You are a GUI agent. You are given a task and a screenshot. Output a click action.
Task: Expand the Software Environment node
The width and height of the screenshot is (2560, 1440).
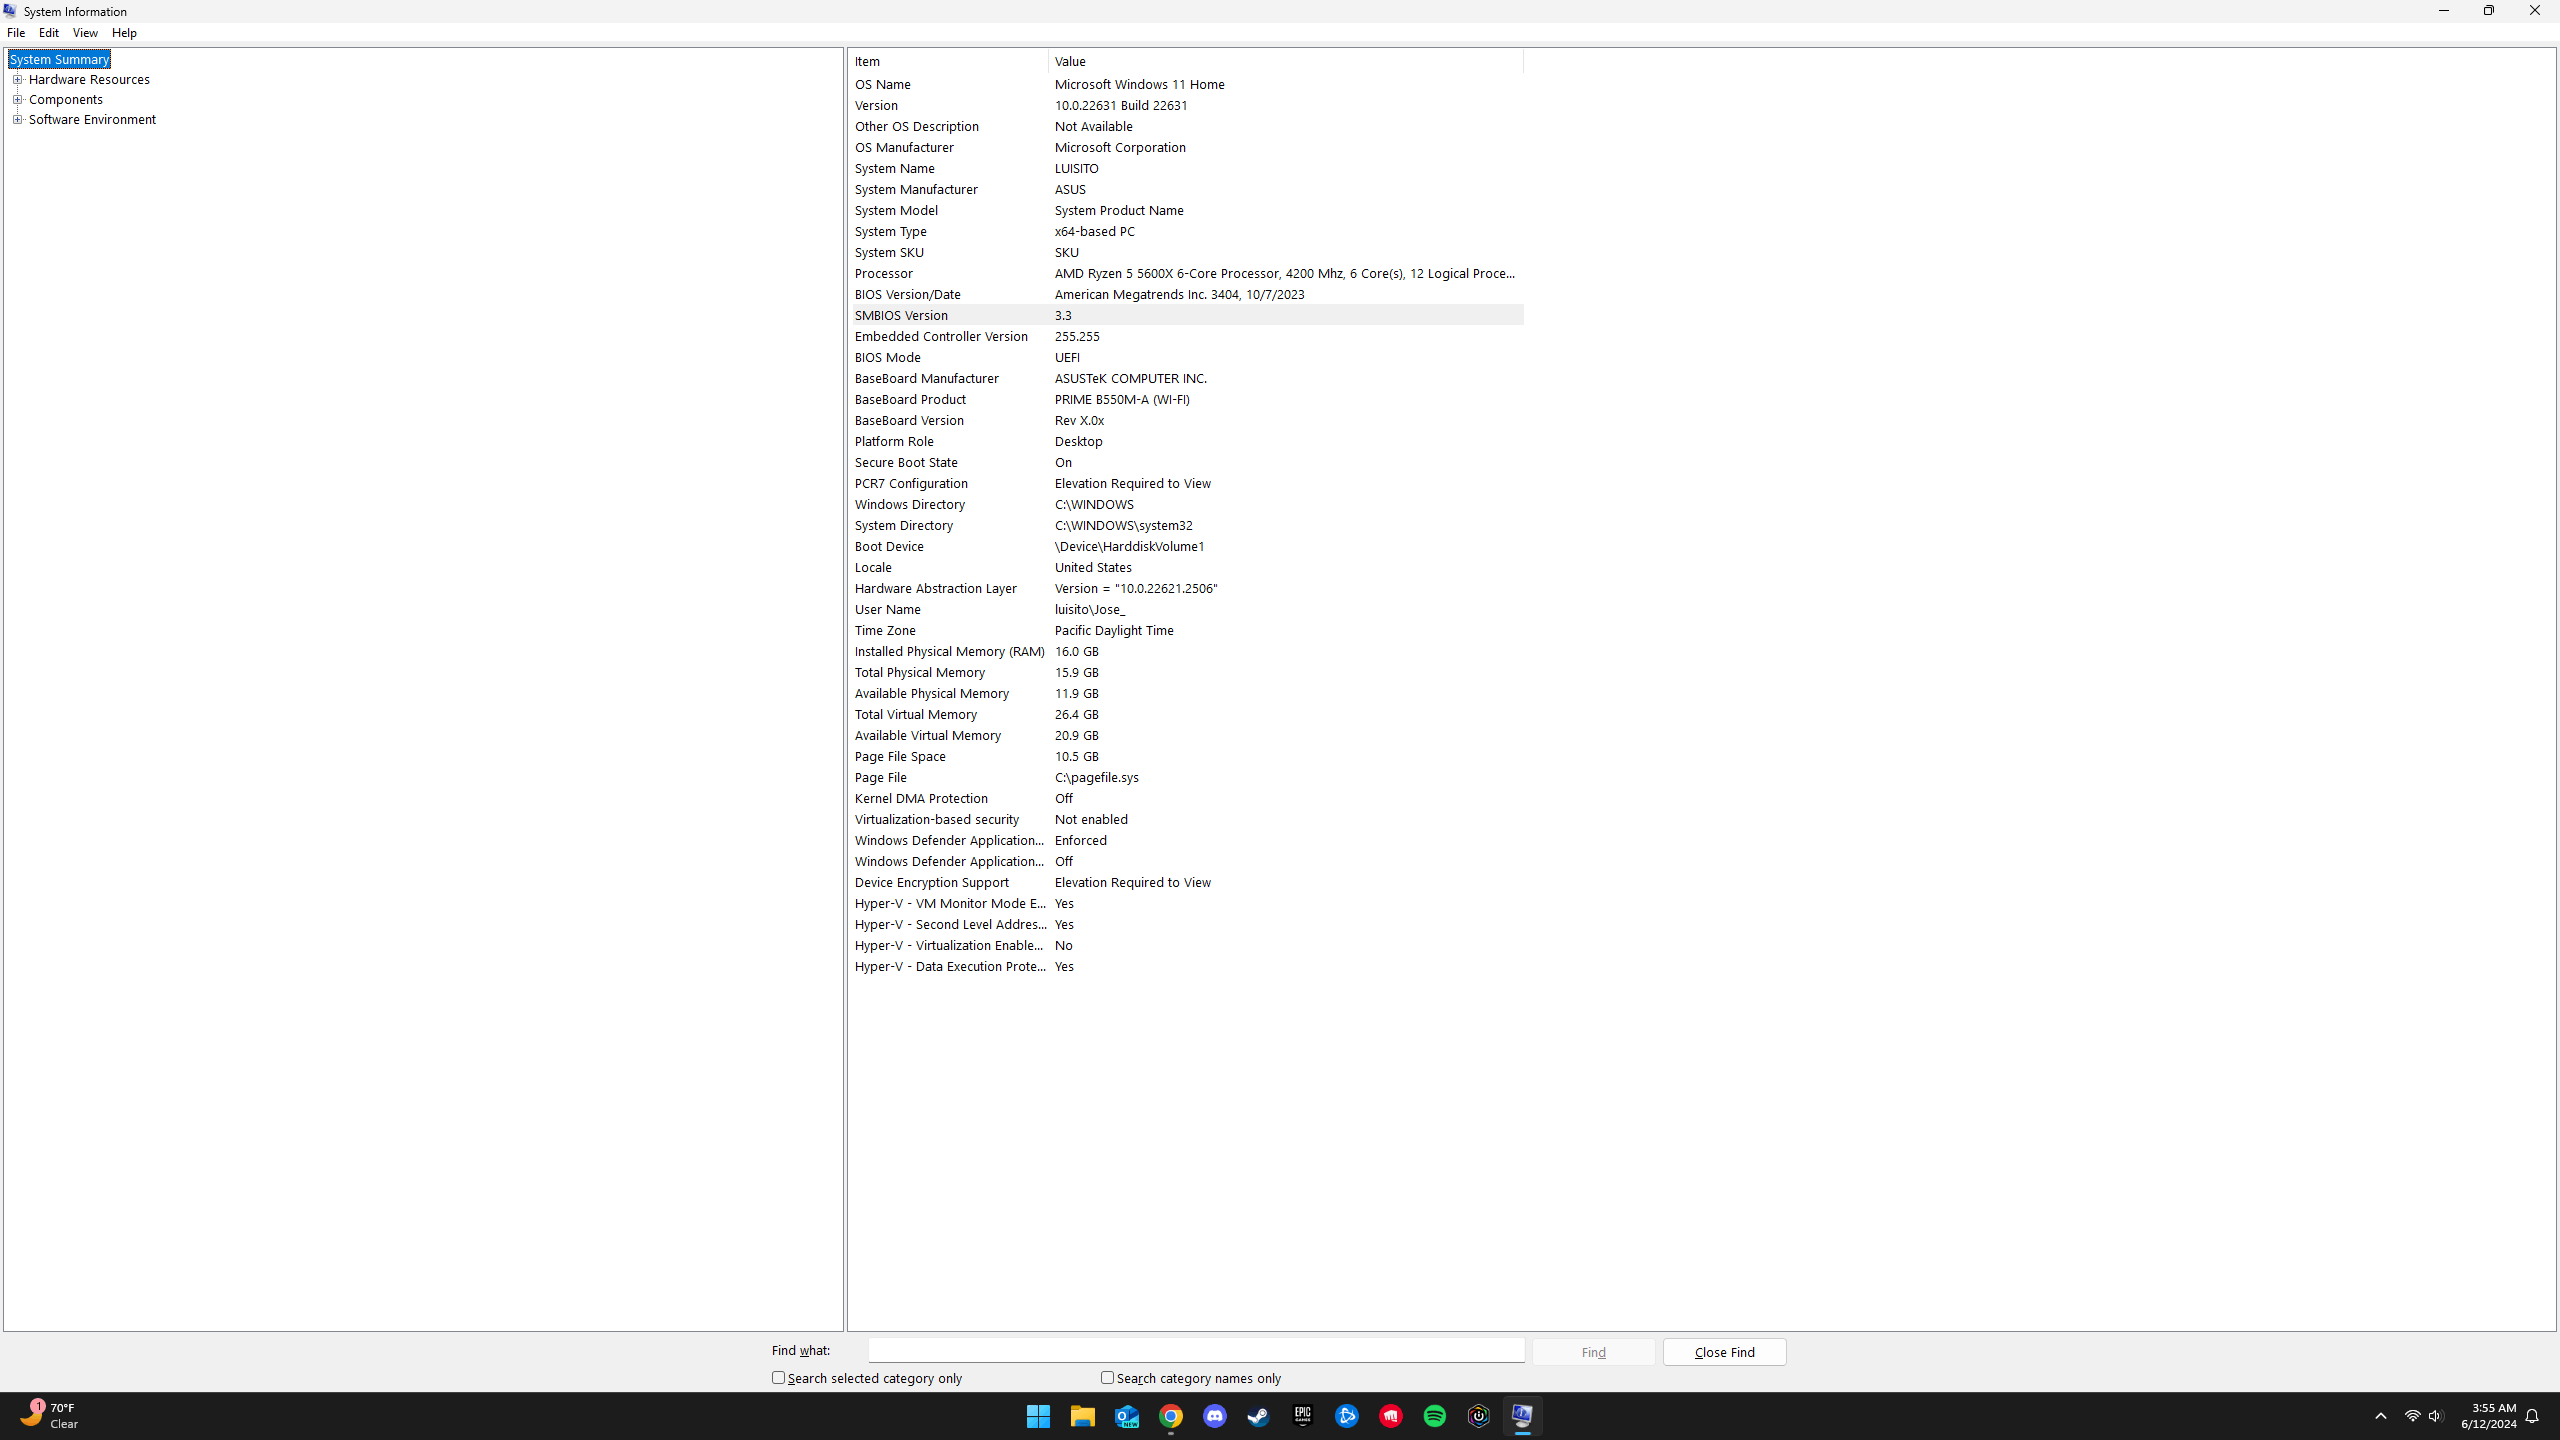click(17, 119)
